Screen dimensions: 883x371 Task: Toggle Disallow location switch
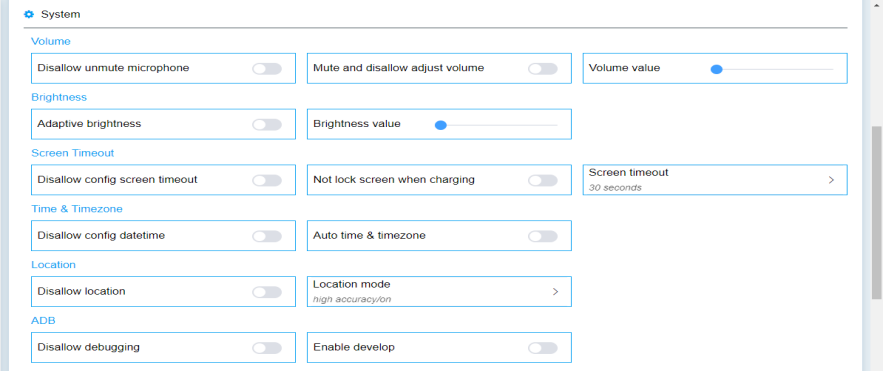267,292
